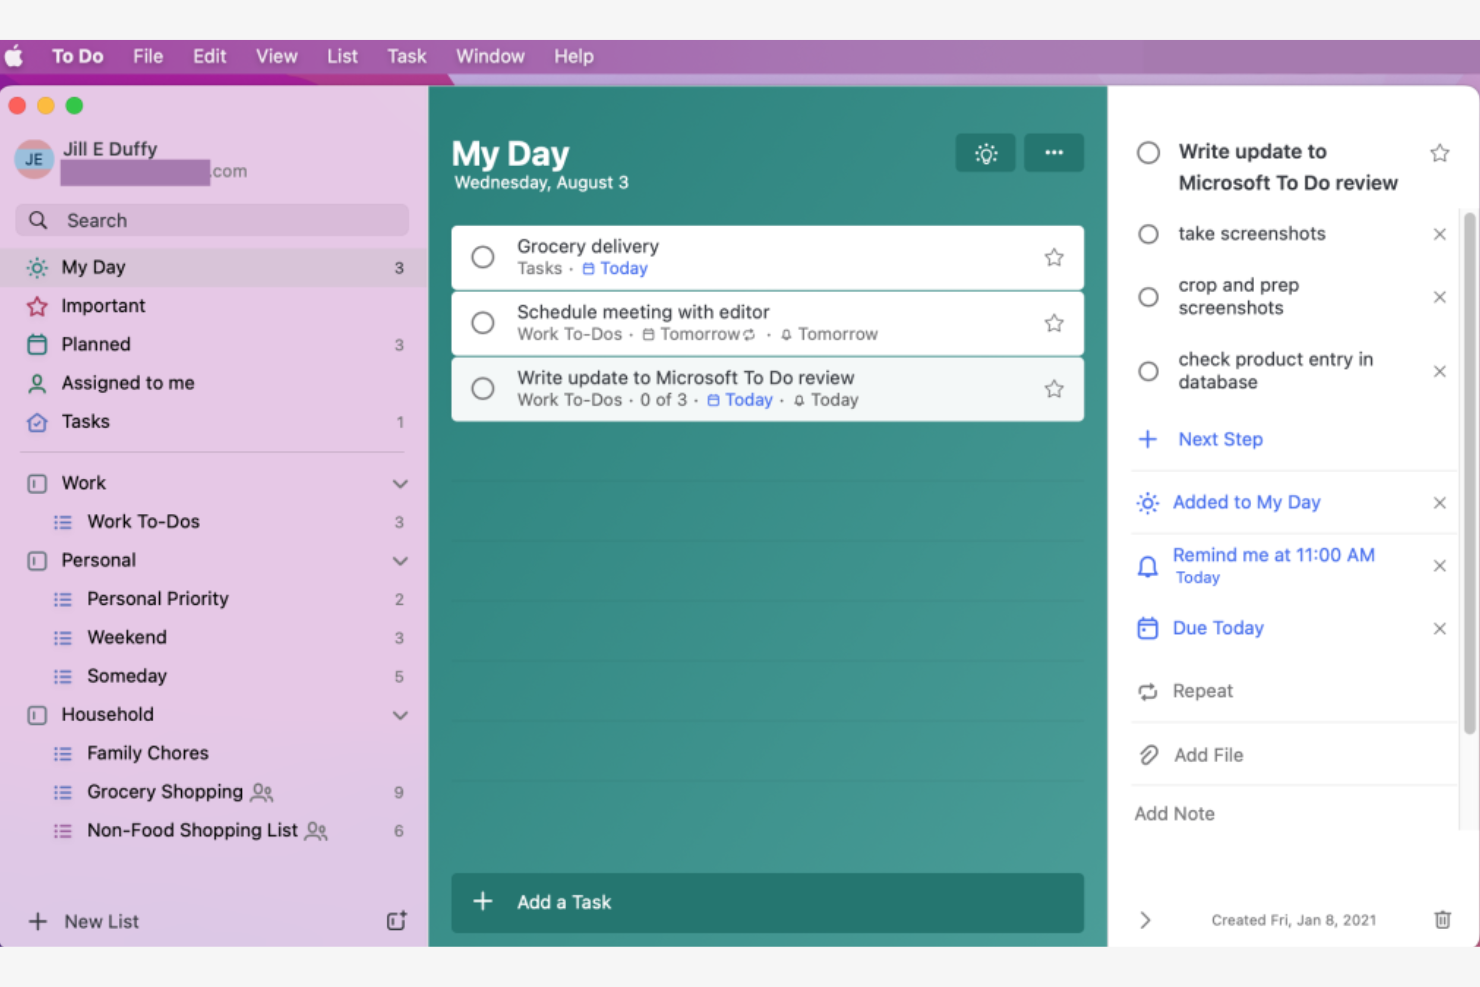Open the To Do app menu

pyautogui.click(x=78, y=57)
